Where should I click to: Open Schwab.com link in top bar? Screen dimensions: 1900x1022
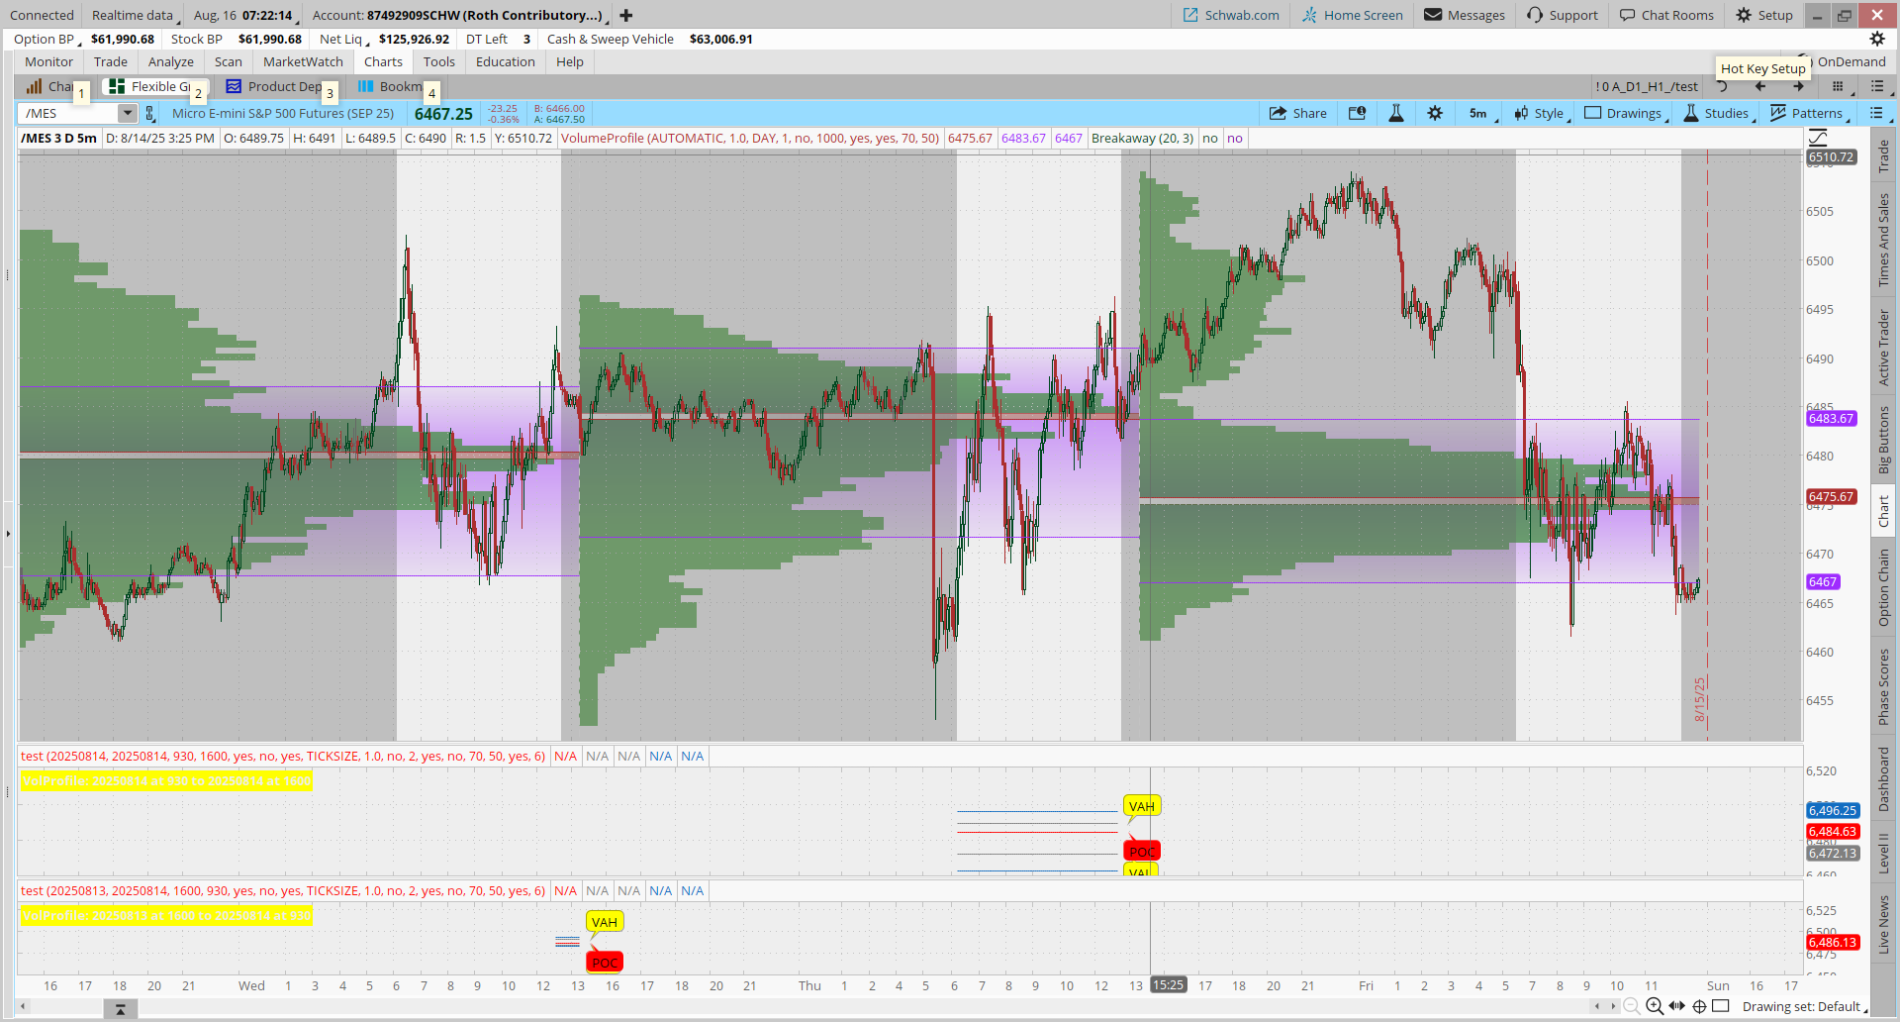coord(1231,15)
